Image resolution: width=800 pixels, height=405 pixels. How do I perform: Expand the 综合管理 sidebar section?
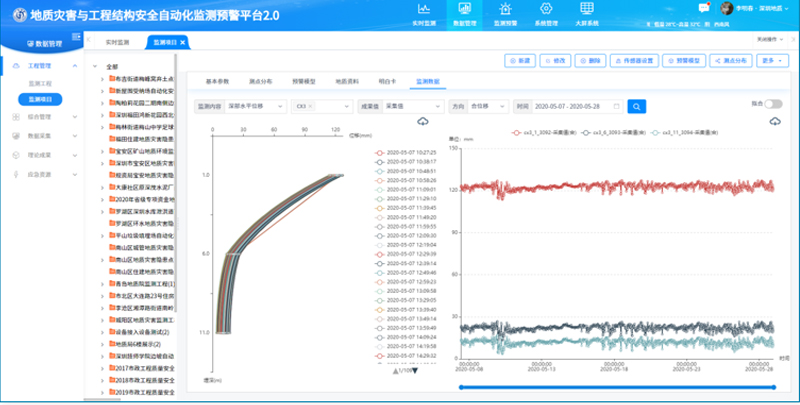[38, 117]
